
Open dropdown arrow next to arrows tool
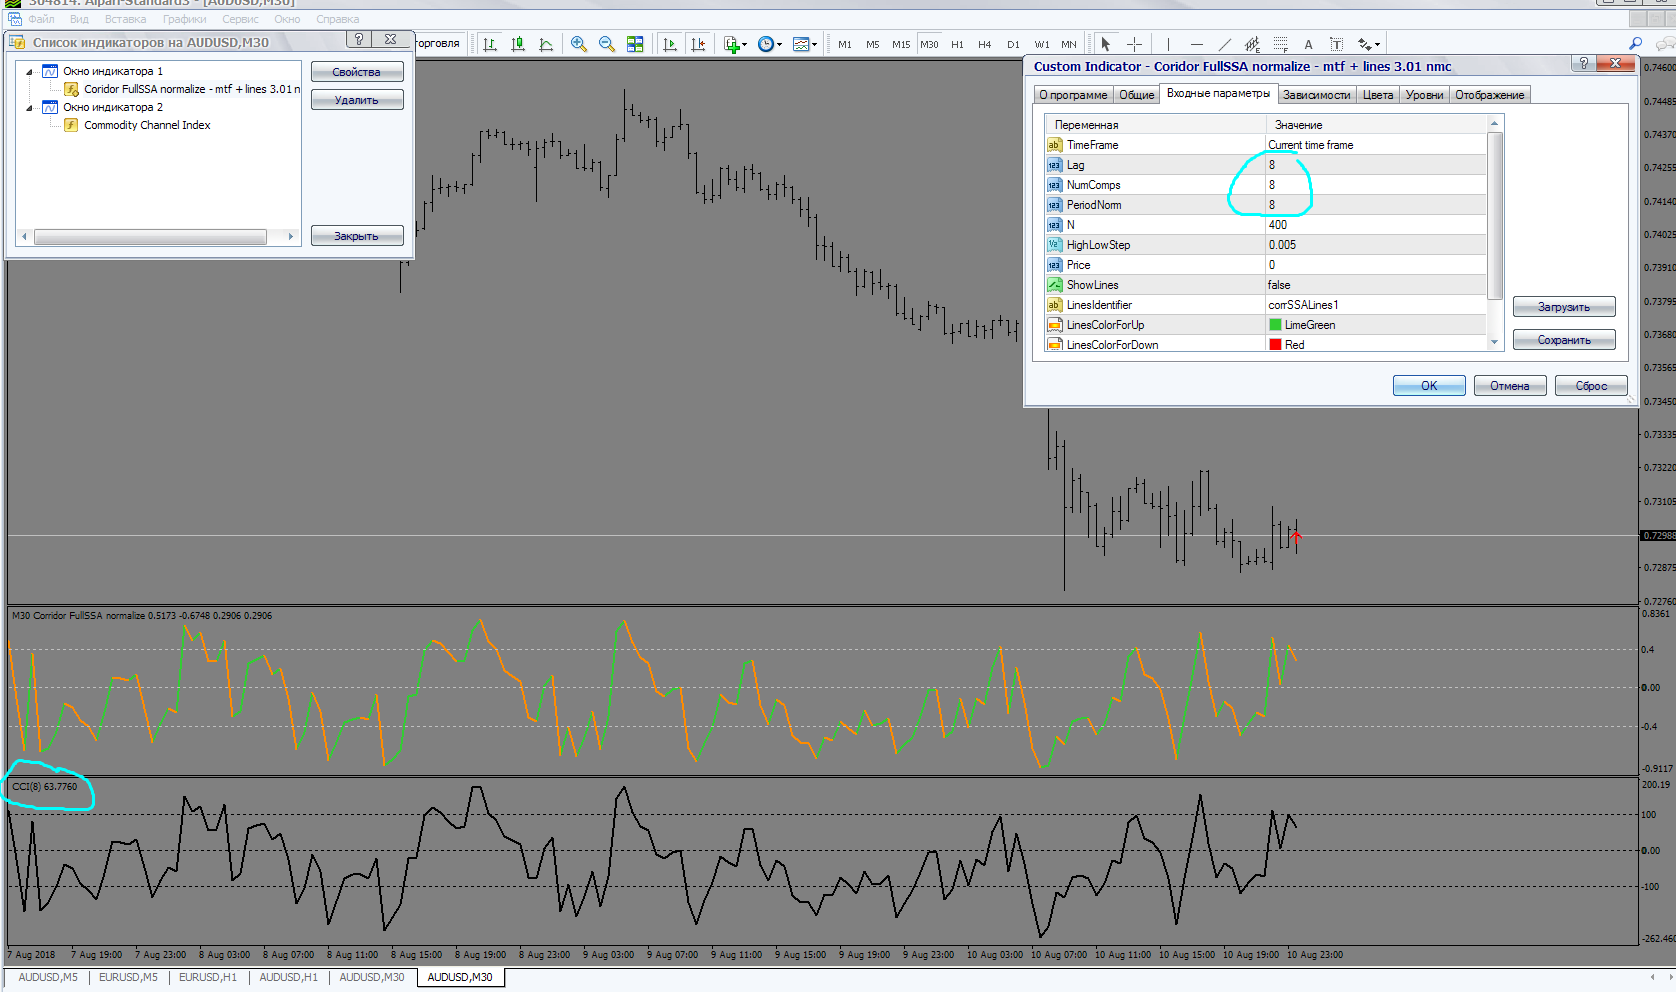pyautogui.click(x=1378, y=44)
